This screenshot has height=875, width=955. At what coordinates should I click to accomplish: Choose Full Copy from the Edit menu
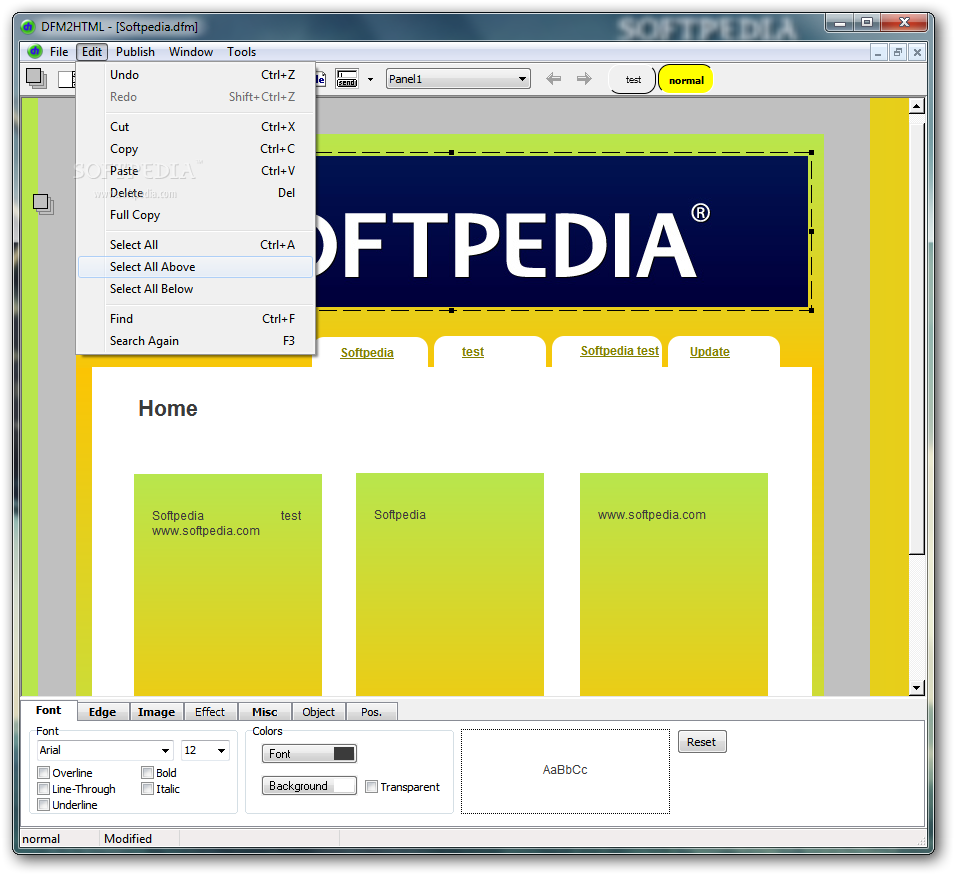coord(195,214)
